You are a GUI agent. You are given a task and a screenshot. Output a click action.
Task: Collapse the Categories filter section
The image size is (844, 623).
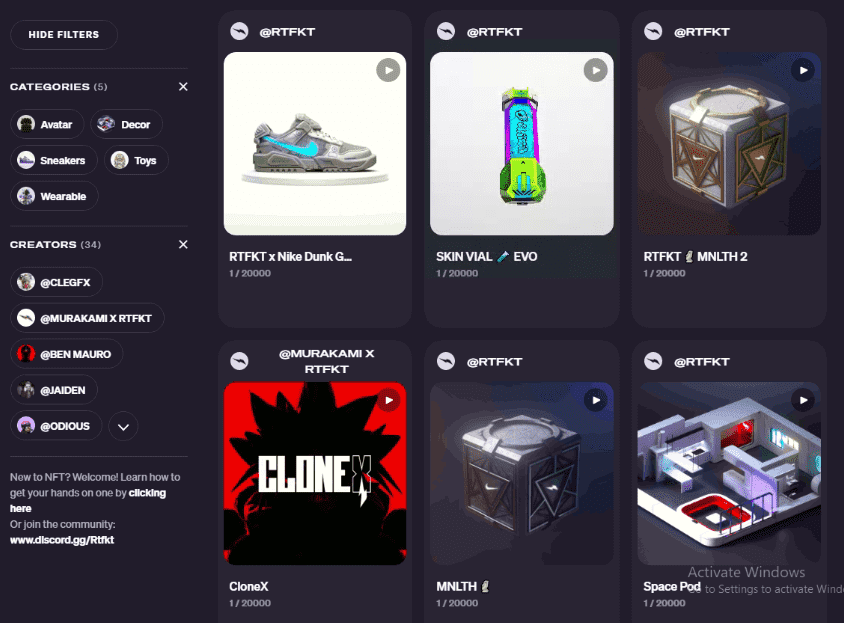[x=183, y=87]
